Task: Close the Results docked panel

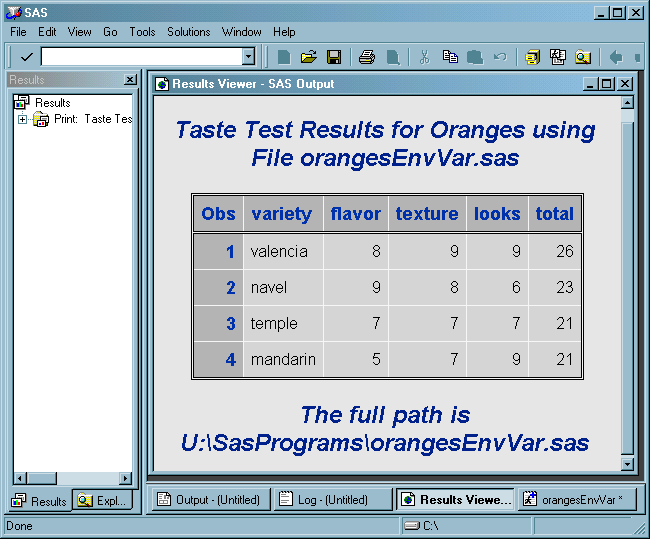Action: (130, 79)
